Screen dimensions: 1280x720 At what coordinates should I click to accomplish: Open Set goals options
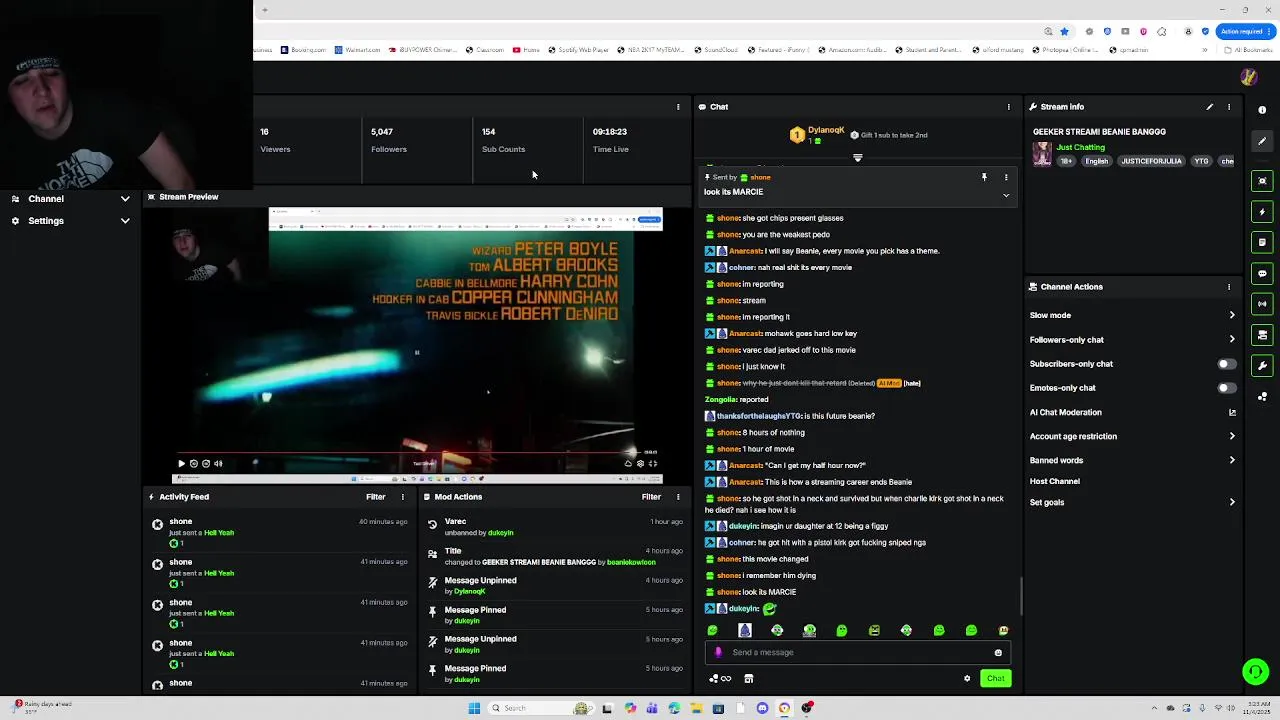pos(1133,502)
